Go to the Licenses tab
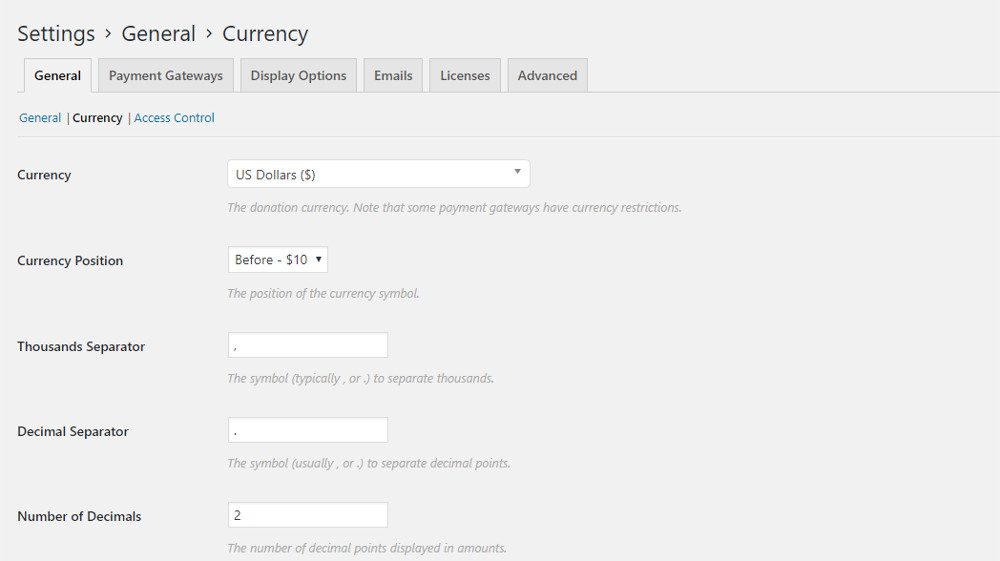Viewport: 1000px width, 561px height. (465, 75)
